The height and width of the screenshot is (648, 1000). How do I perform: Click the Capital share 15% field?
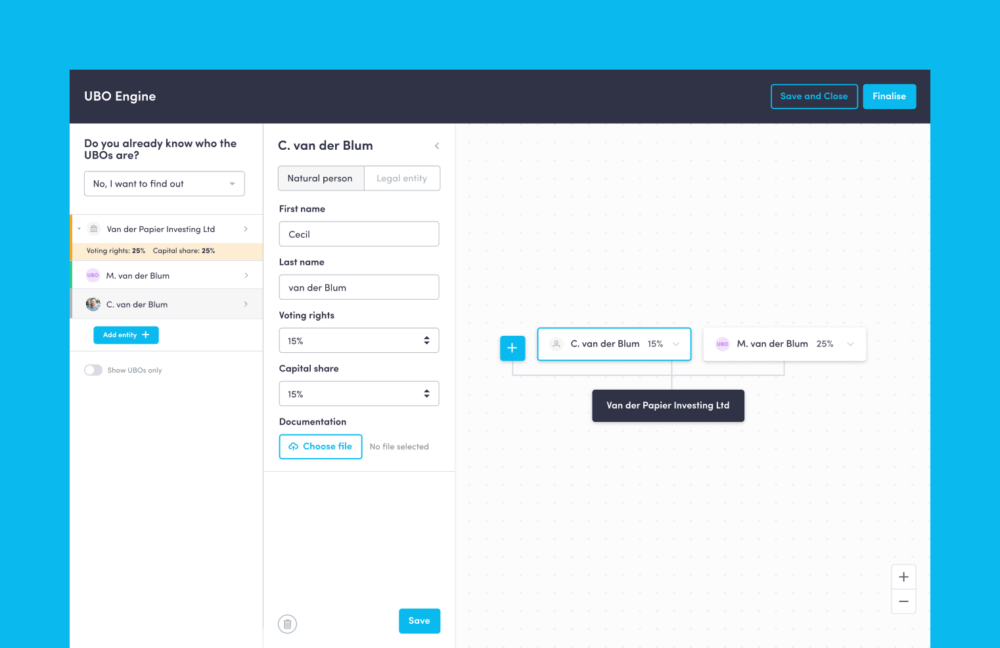click(358, 394)
